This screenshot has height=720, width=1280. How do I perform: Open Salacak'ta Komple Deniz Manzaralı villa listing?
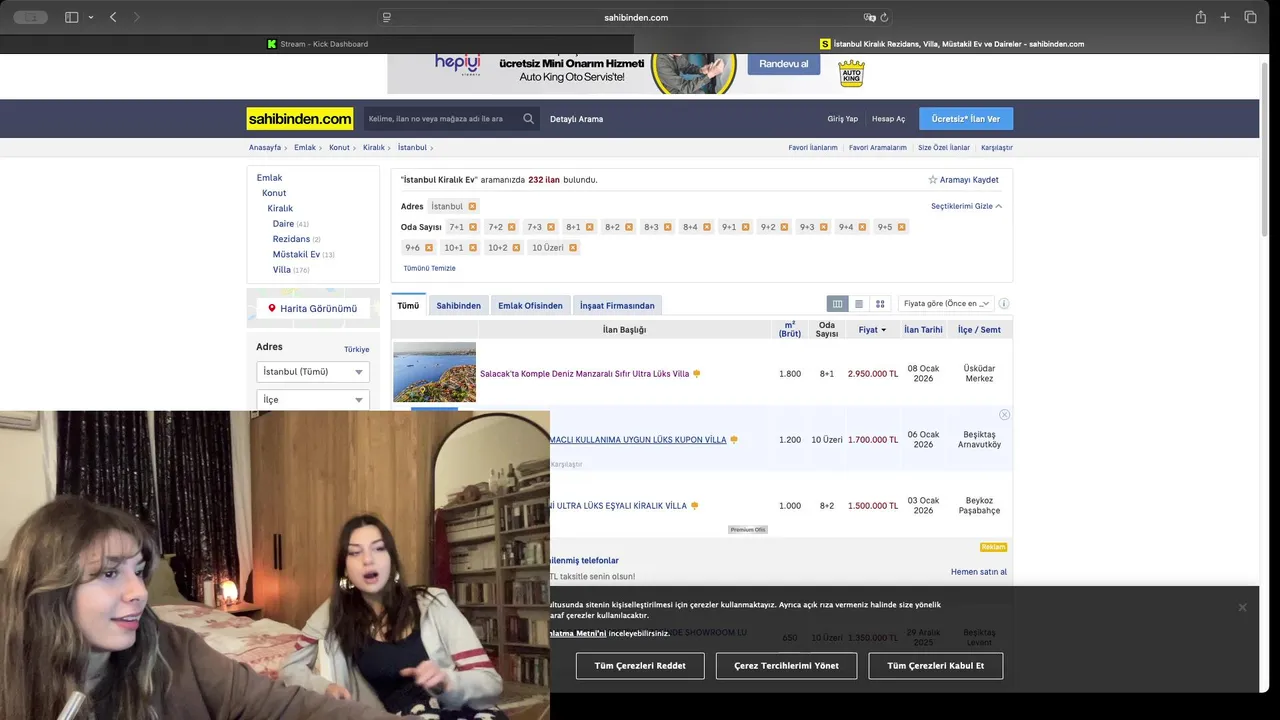click(584, 374)
